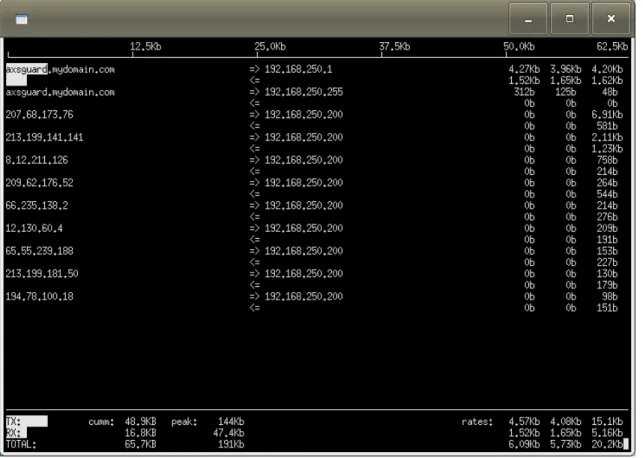This screenshot has width=643, height=458.
Task: Select the 62.5Kb scale label
Action: click(x=612, y=46)
